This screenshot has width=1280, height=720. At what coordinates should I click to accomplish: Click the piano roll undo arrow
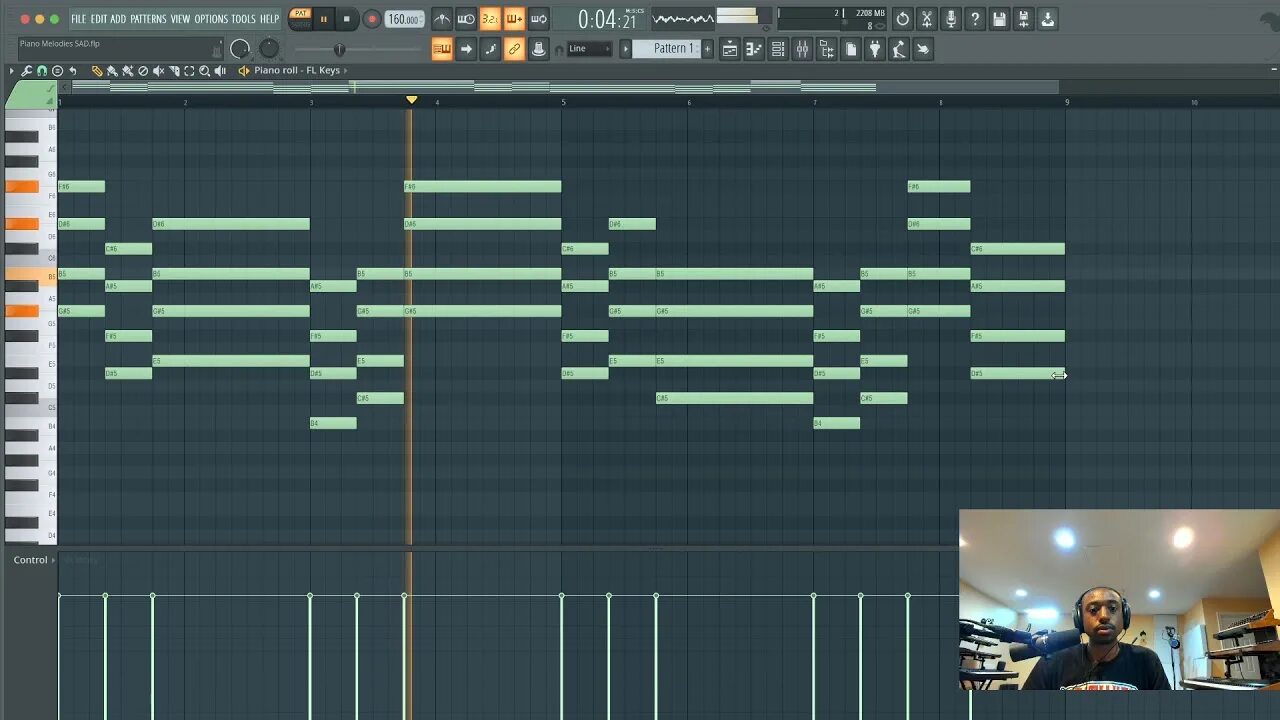(x=72, y=71)
